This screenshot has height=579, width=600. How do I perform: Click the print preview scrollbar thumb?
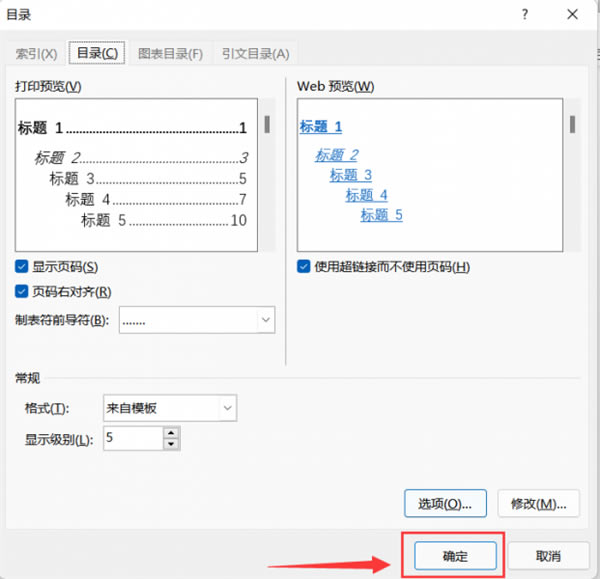(x=267, y=124)
